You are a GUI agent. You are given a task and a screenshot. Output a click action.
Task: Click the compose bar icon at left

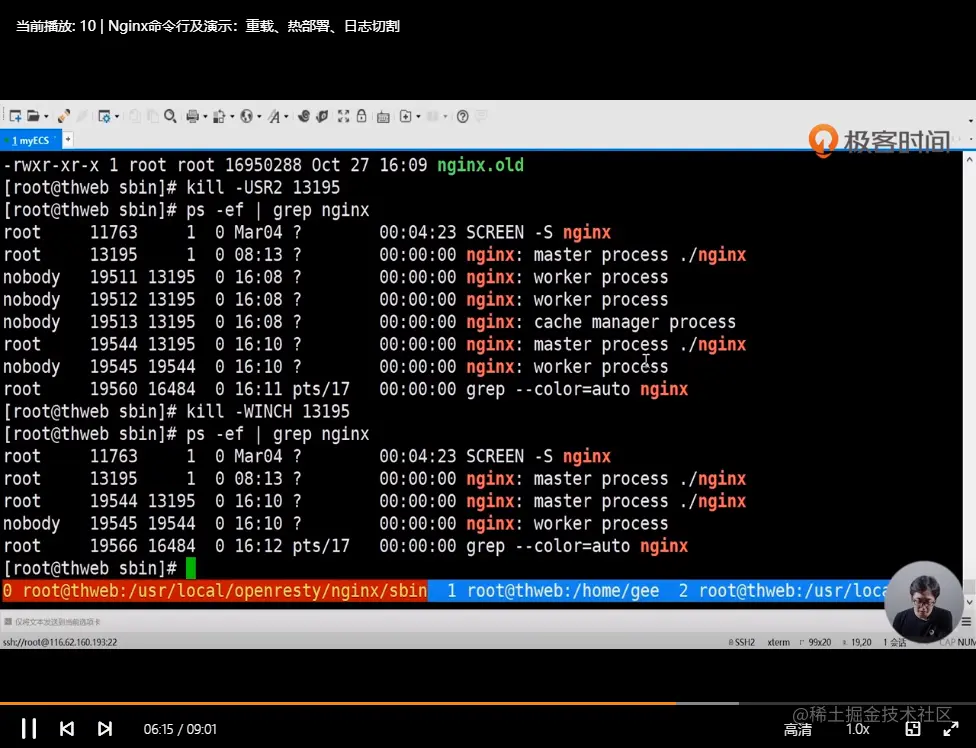coord(7,622)
